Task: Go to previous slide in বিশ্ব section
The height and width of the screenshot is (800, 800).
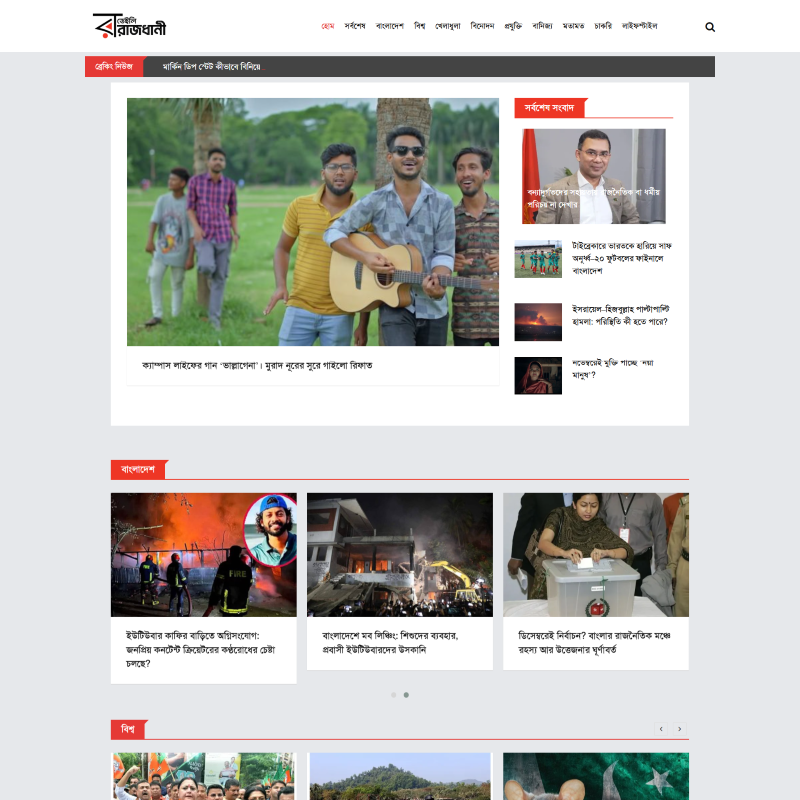Action: pos(661,729)
